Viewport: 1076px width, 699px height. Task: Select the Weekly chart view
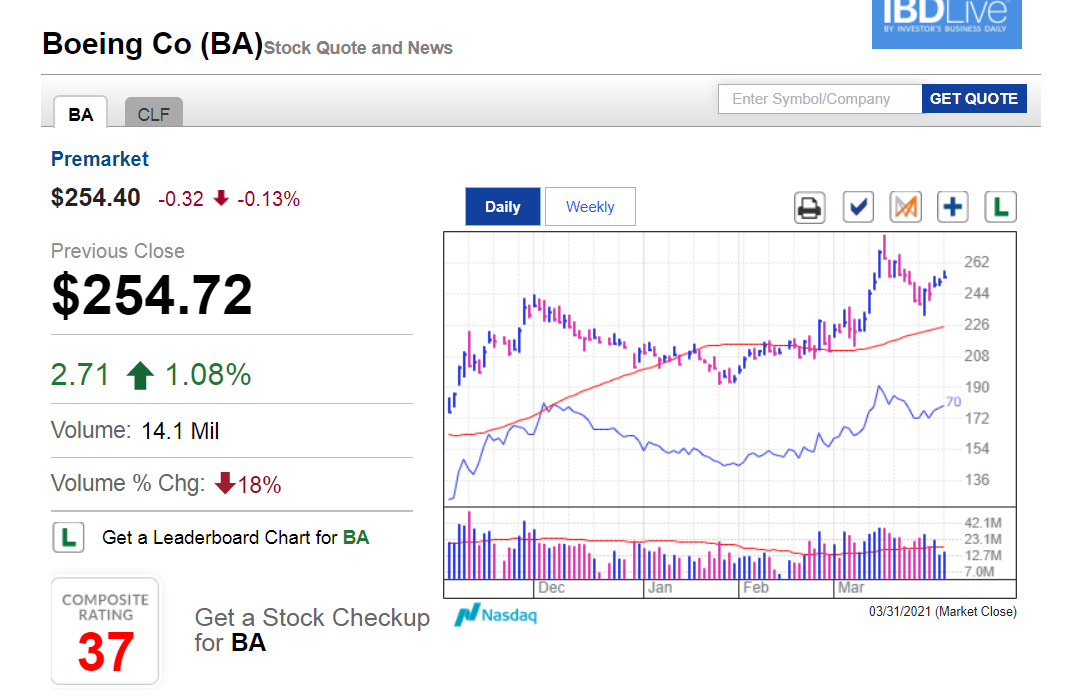(590, 206)
